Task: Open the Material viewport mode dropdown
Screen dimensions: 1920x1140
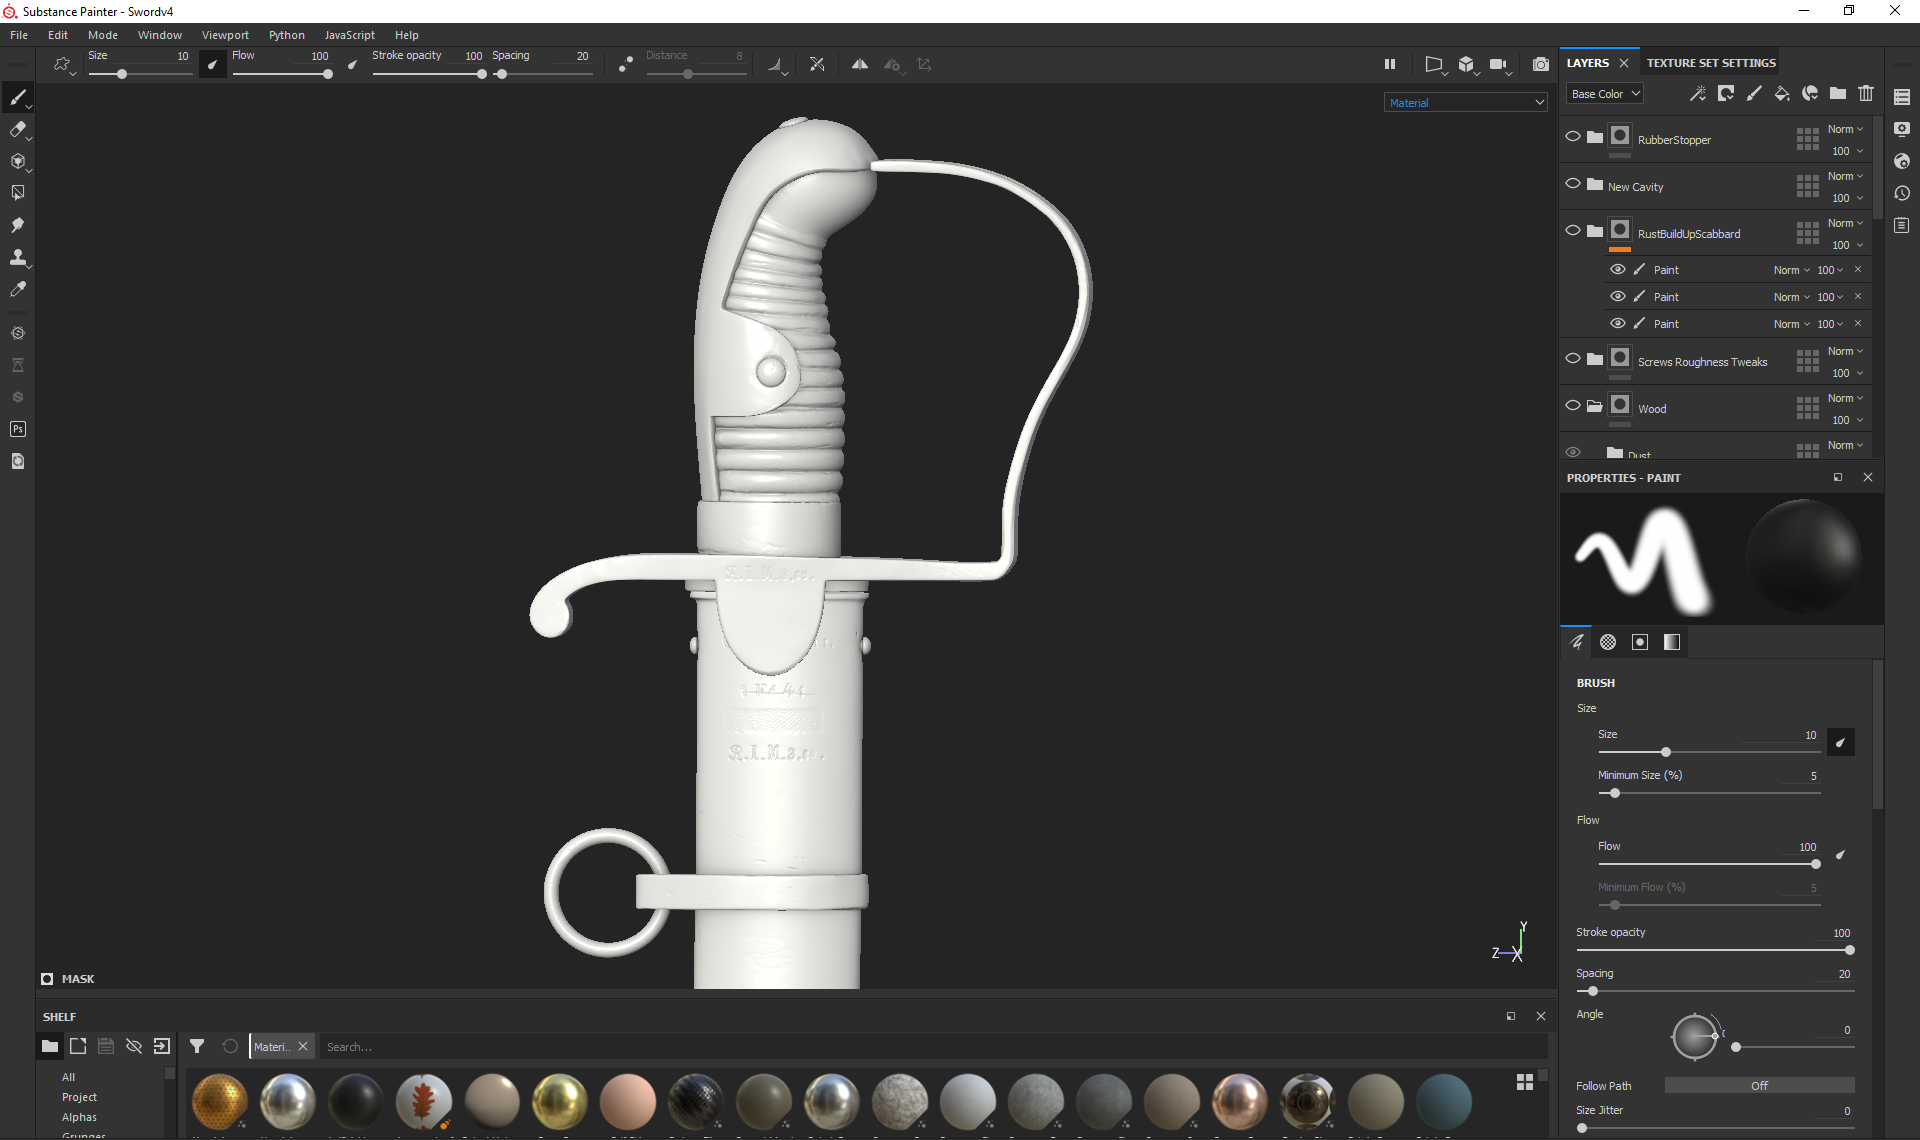Action: 1466,102
